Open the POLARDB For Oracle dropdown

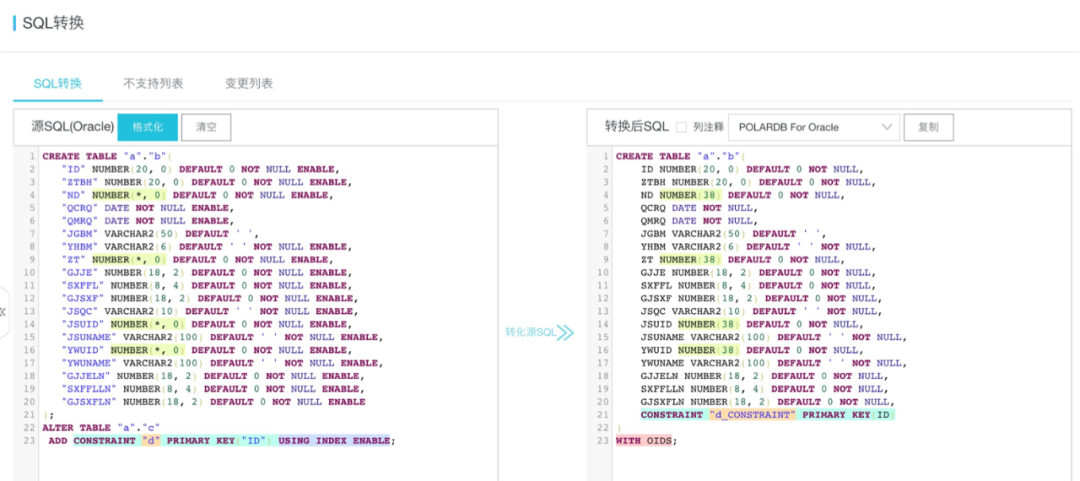coord(813,127)
